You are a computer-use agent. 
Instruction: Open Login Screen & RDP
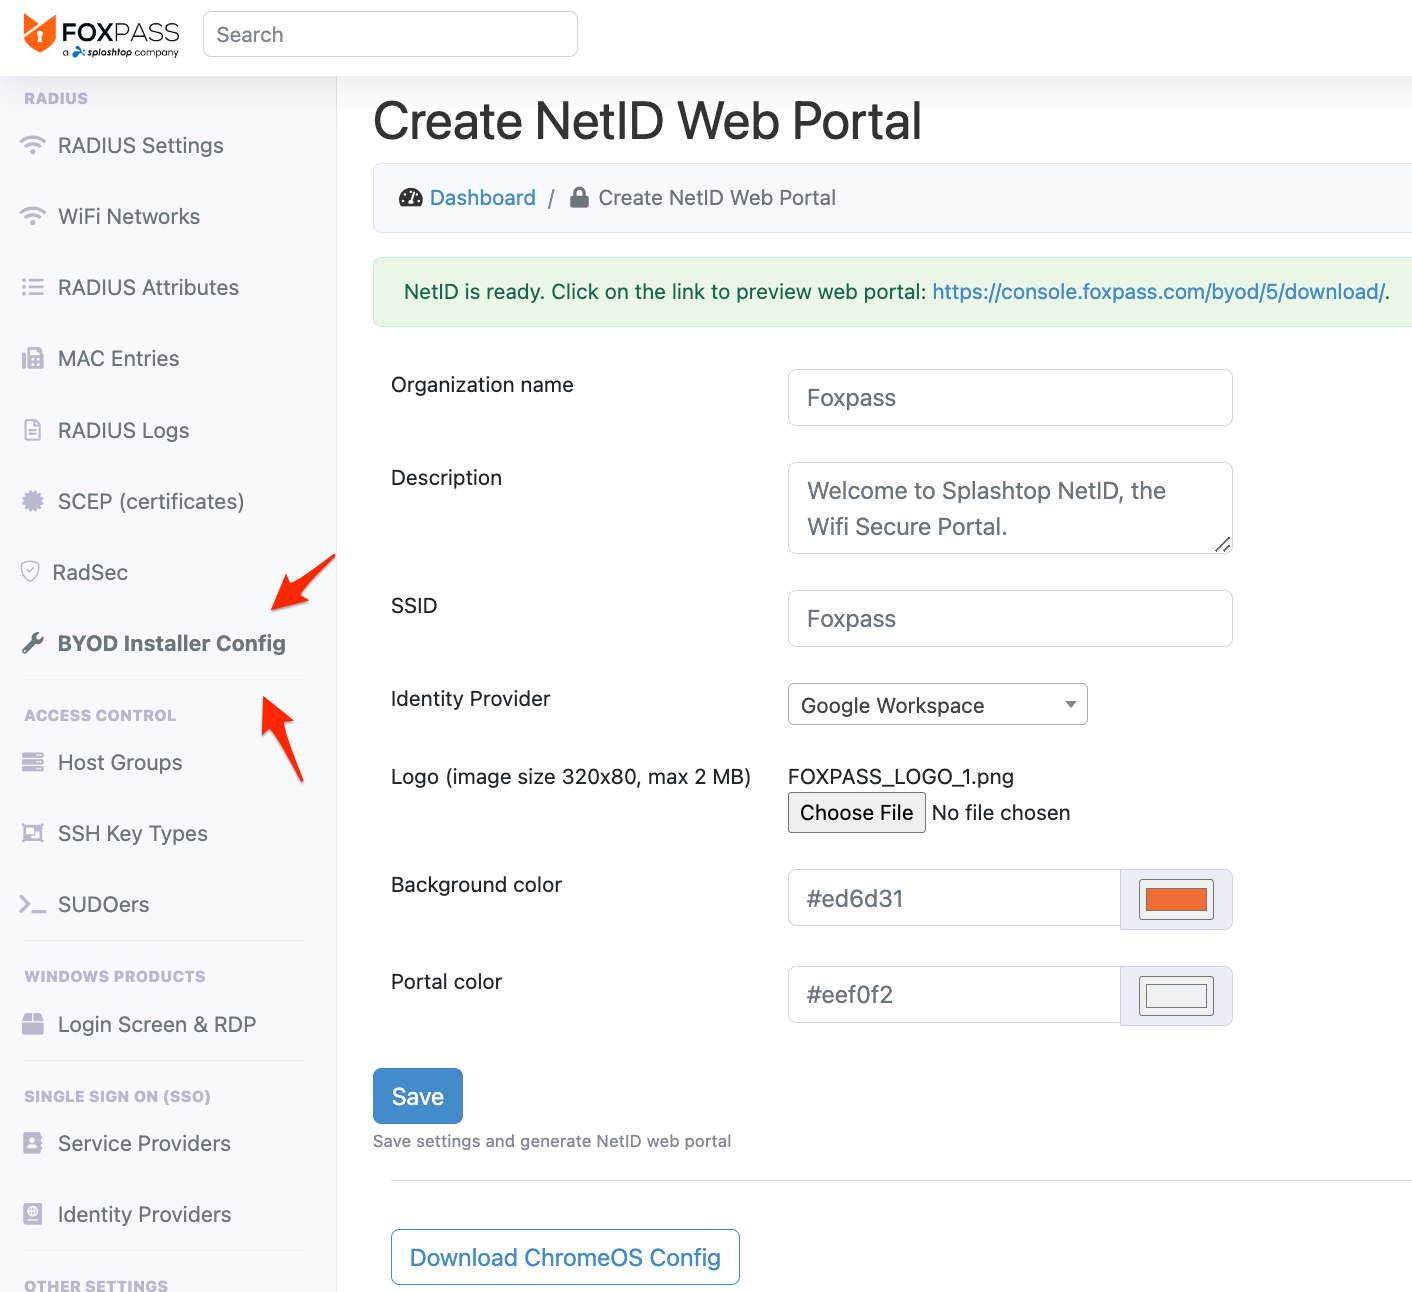(x=157, y=1024)
